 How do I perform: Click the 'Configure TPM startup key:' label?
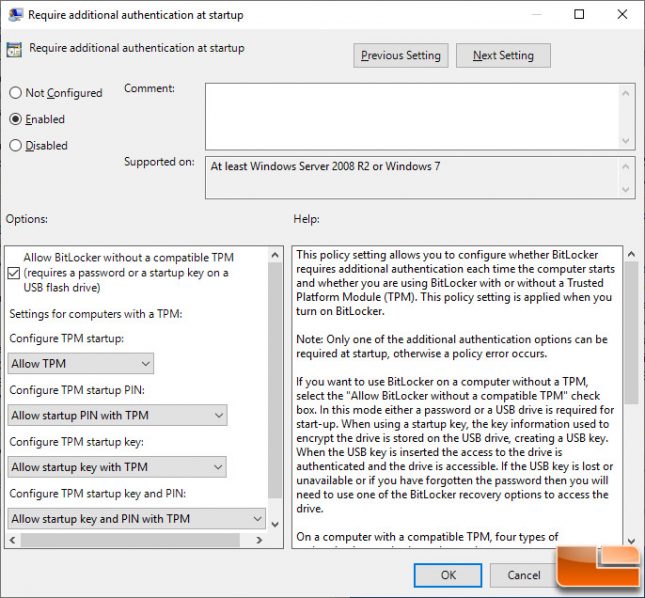[77, 442]
